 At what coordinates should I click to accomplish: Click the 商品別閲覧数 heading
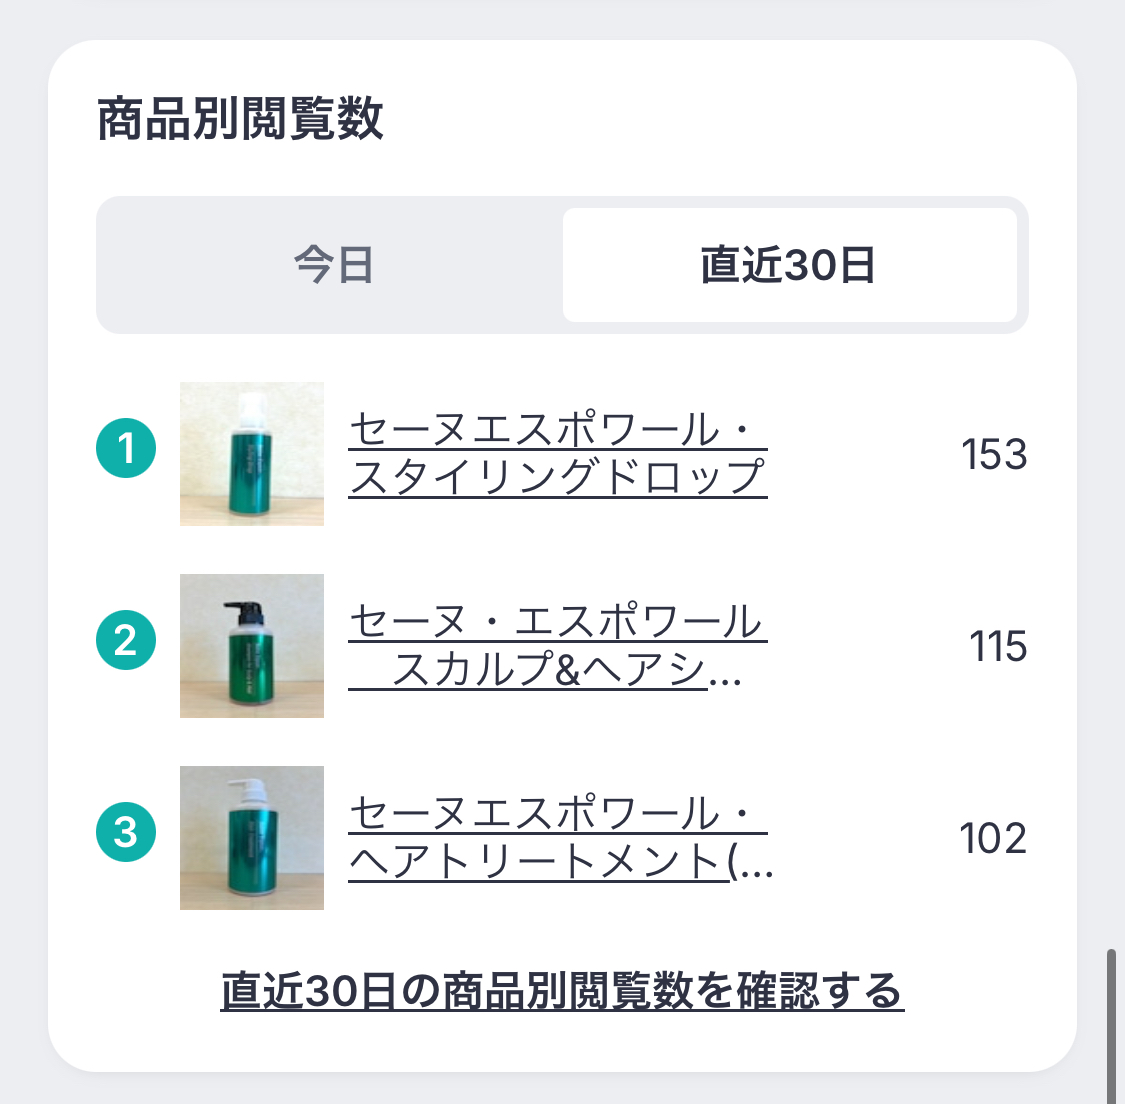click(240, 119)
